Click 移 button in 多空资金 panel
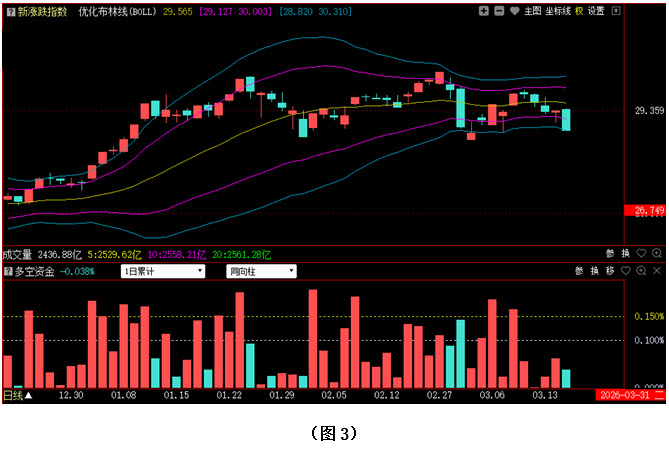This screenshot has width=669, height=453. (609, 271)
